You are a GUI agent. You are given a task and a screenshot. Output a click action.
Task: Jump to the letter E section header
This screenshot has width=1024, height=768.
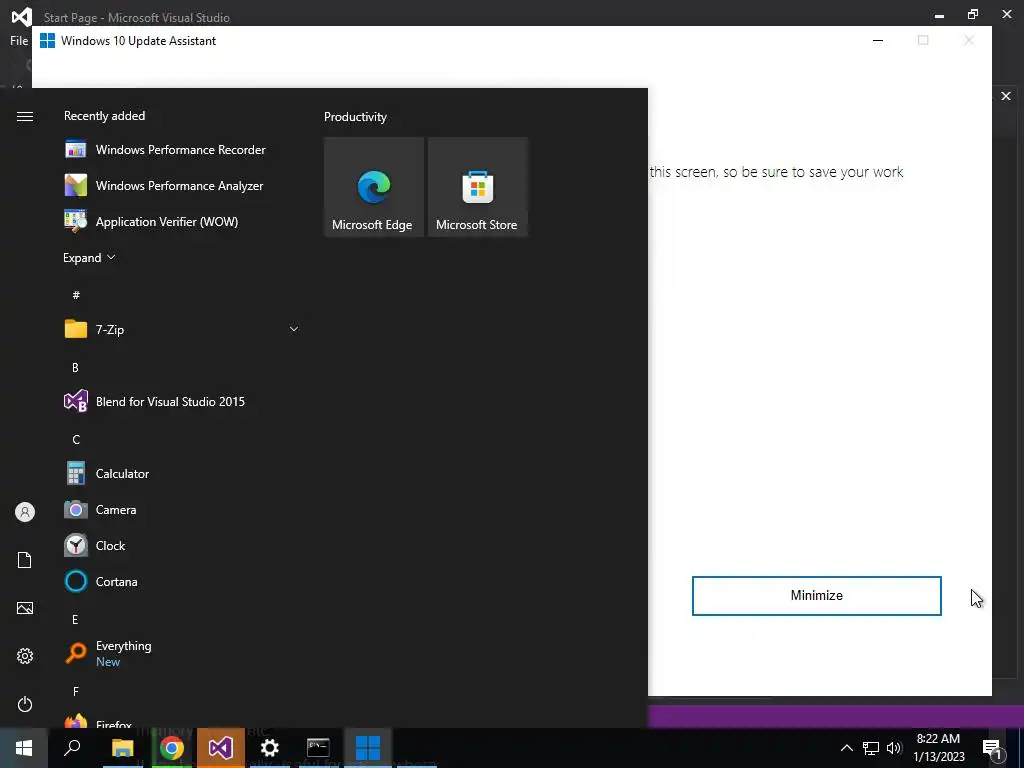[75, 619]
